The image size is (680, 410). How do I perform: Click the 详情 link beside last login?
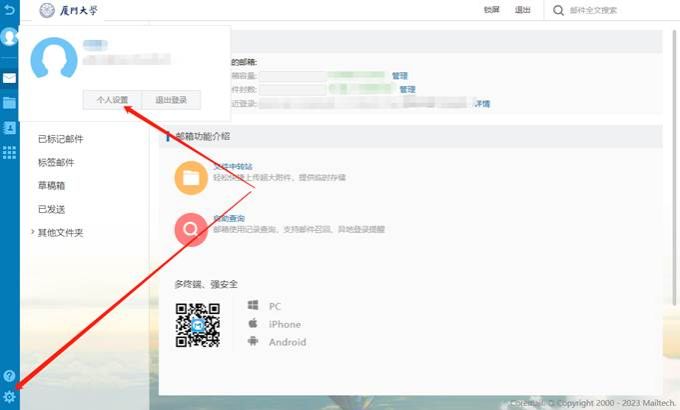click(x=482, y=103)
